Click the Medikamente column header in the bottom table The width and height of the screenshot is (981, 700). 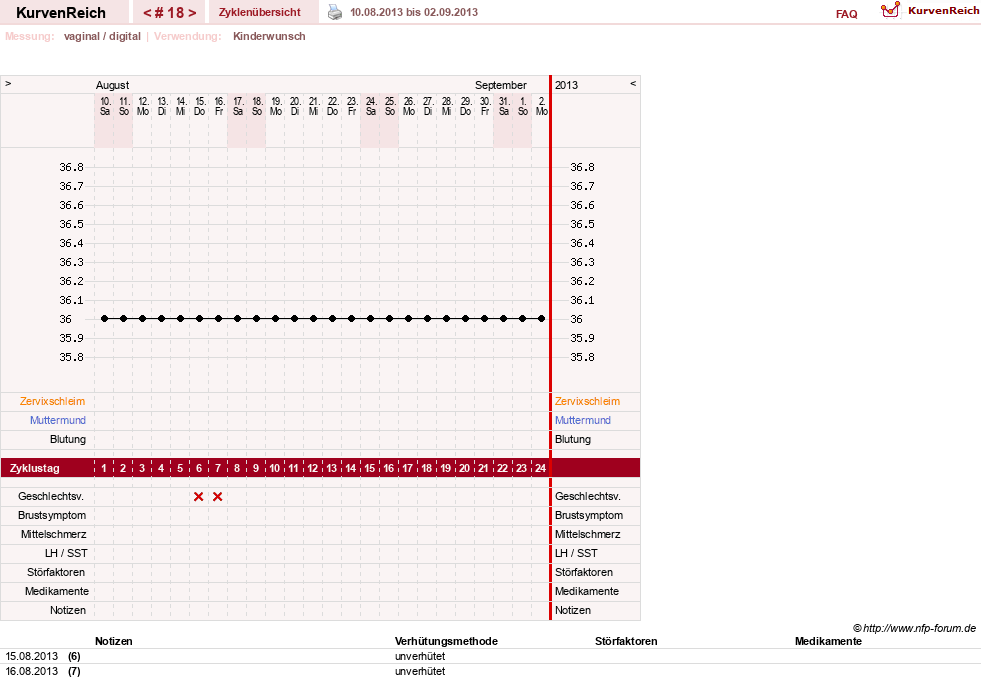click(x=828, y=641)
